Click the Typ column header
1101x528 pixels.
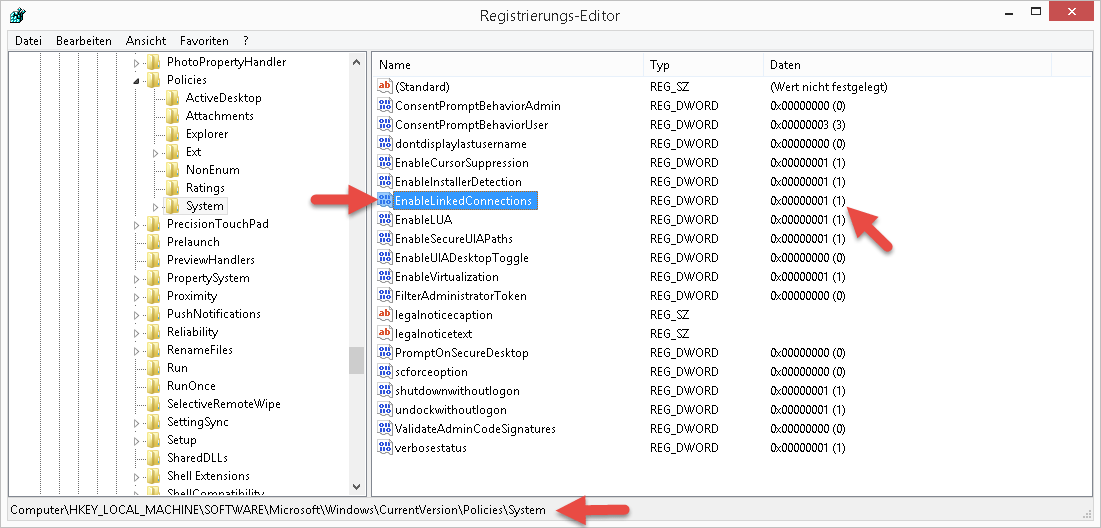click(660, 65)
